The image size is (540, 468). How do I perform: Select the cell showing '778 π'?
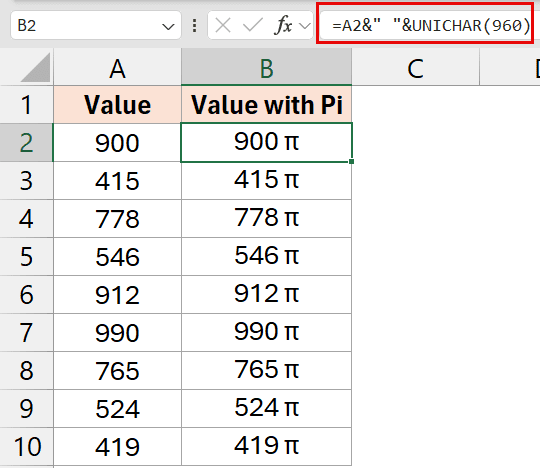(x=267, y=218)
